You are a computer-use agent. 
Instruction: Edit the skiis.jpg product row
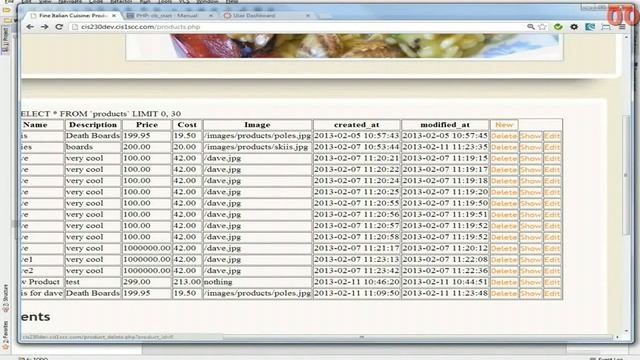click(552, 147)
